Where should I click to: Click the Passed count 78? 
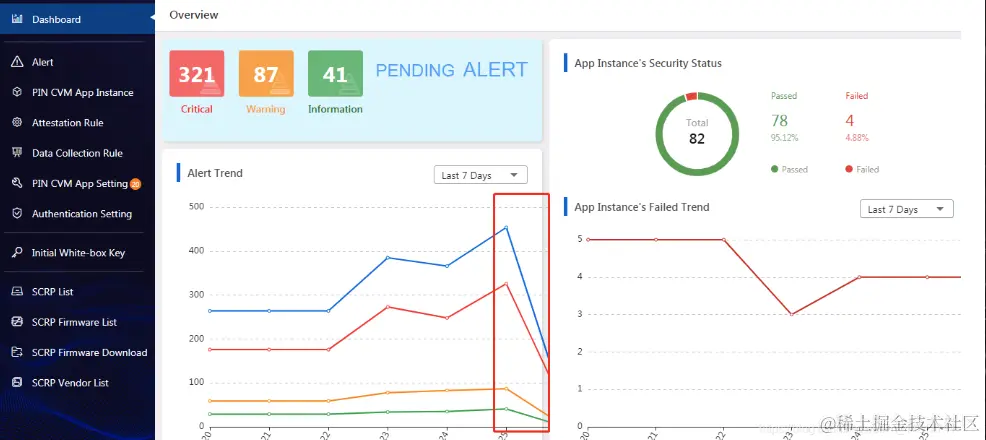click(779, 120)
